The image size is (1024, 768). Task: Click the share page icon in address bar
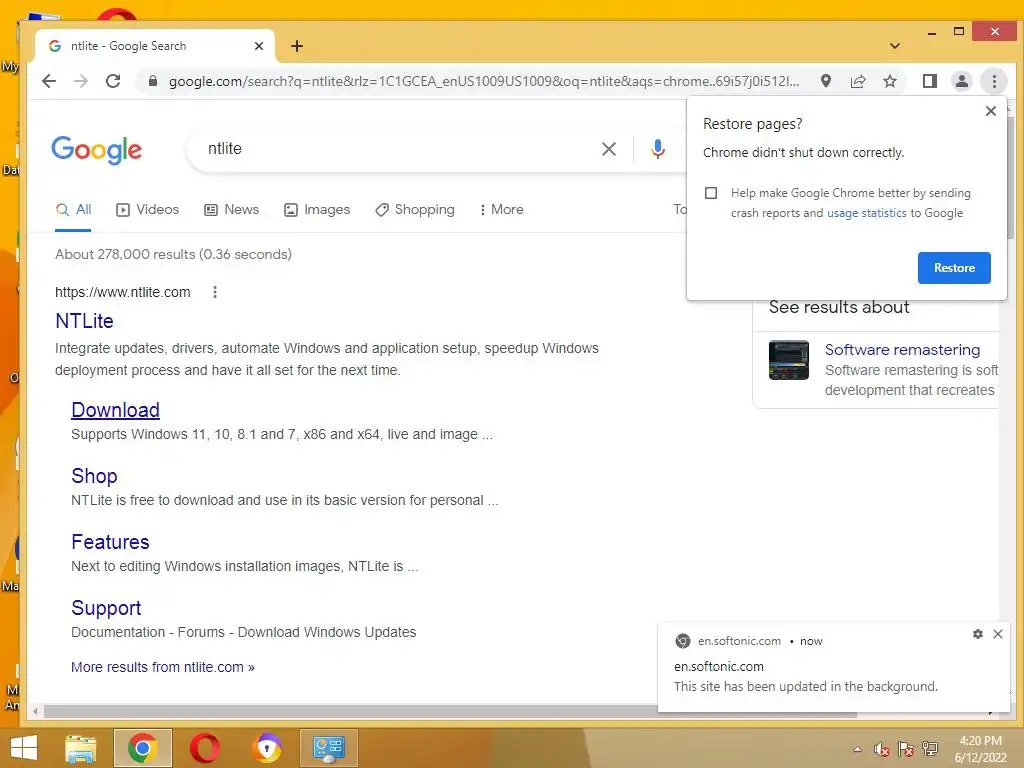point(857,81)
